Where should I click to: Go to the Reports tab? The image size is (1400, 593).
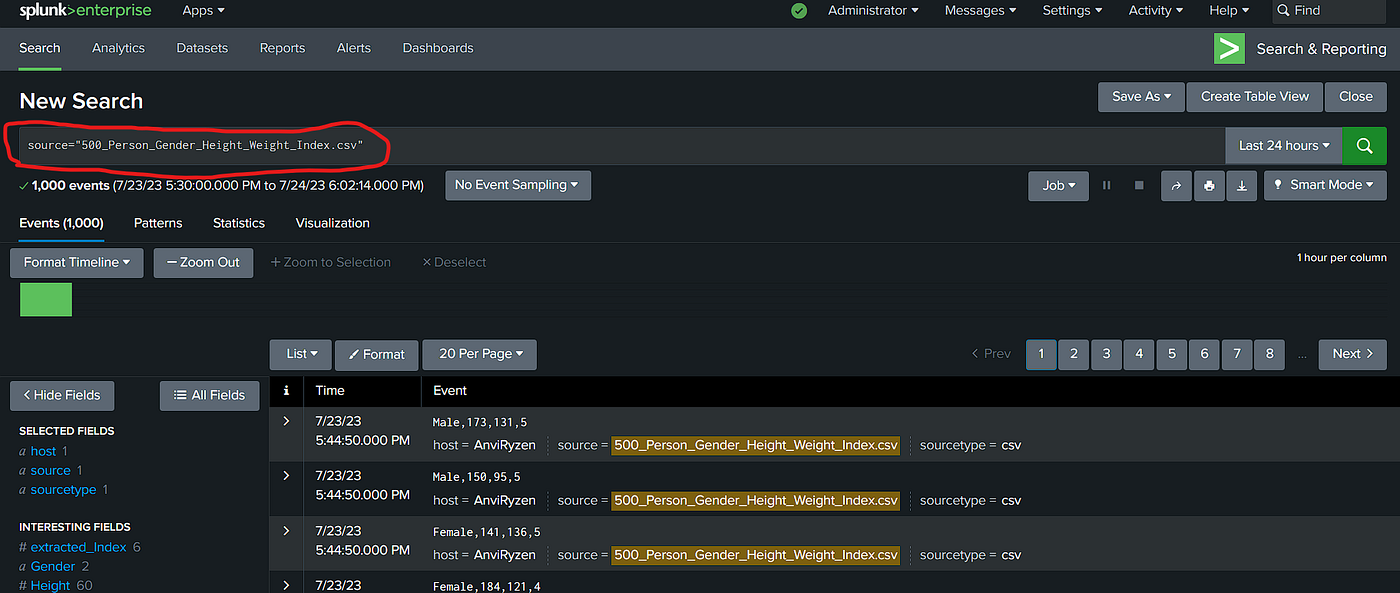pos(282,48)
